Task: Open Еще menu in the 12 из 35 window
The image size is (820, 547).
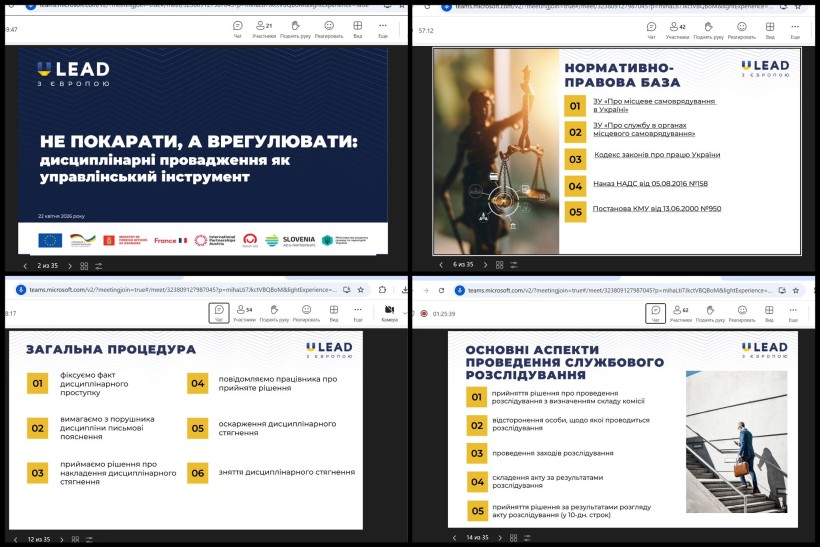Action: 358,313
